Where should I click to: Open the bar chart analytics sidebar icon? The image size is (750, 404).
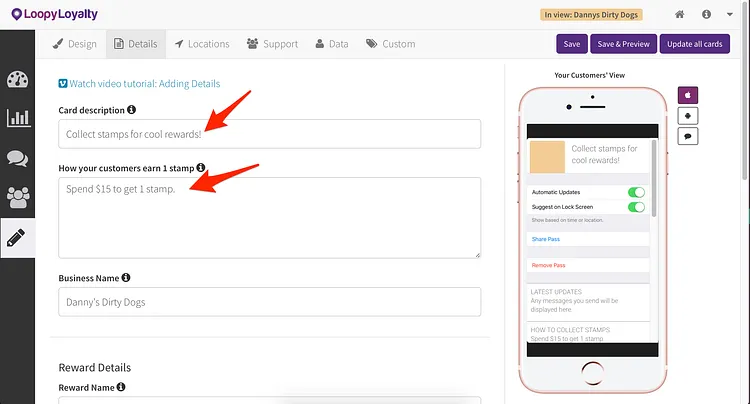coord(19,118)
